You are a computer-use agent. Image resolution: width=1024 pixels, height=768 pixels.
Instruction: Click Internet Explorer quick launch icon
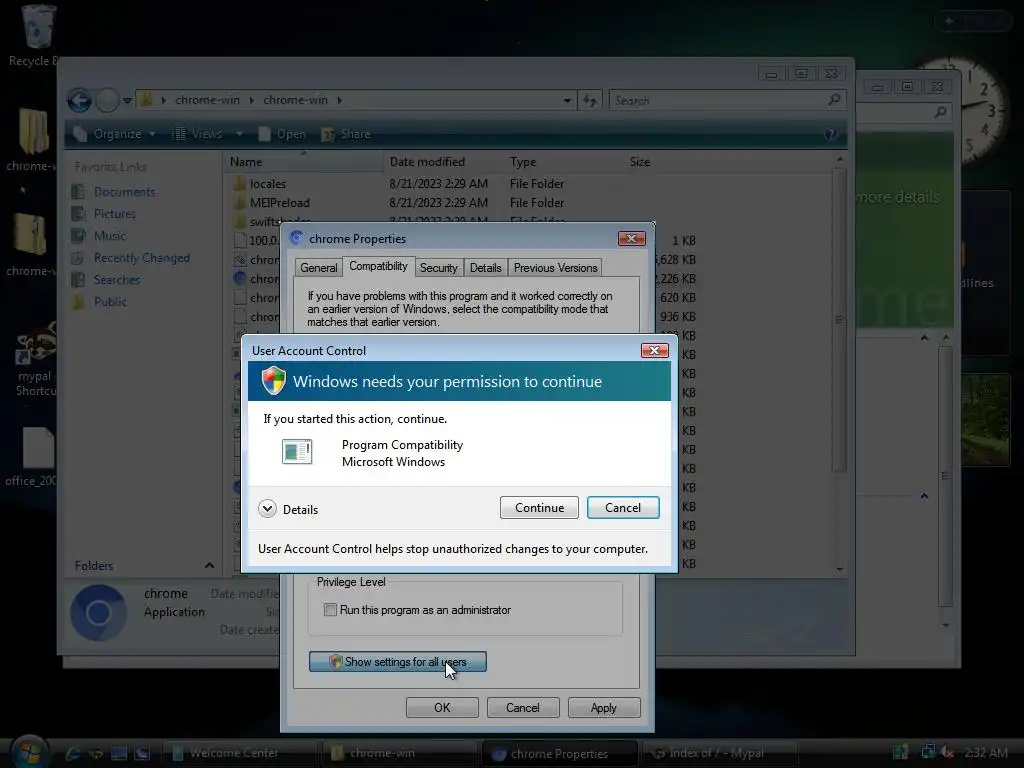pos(73,754)
